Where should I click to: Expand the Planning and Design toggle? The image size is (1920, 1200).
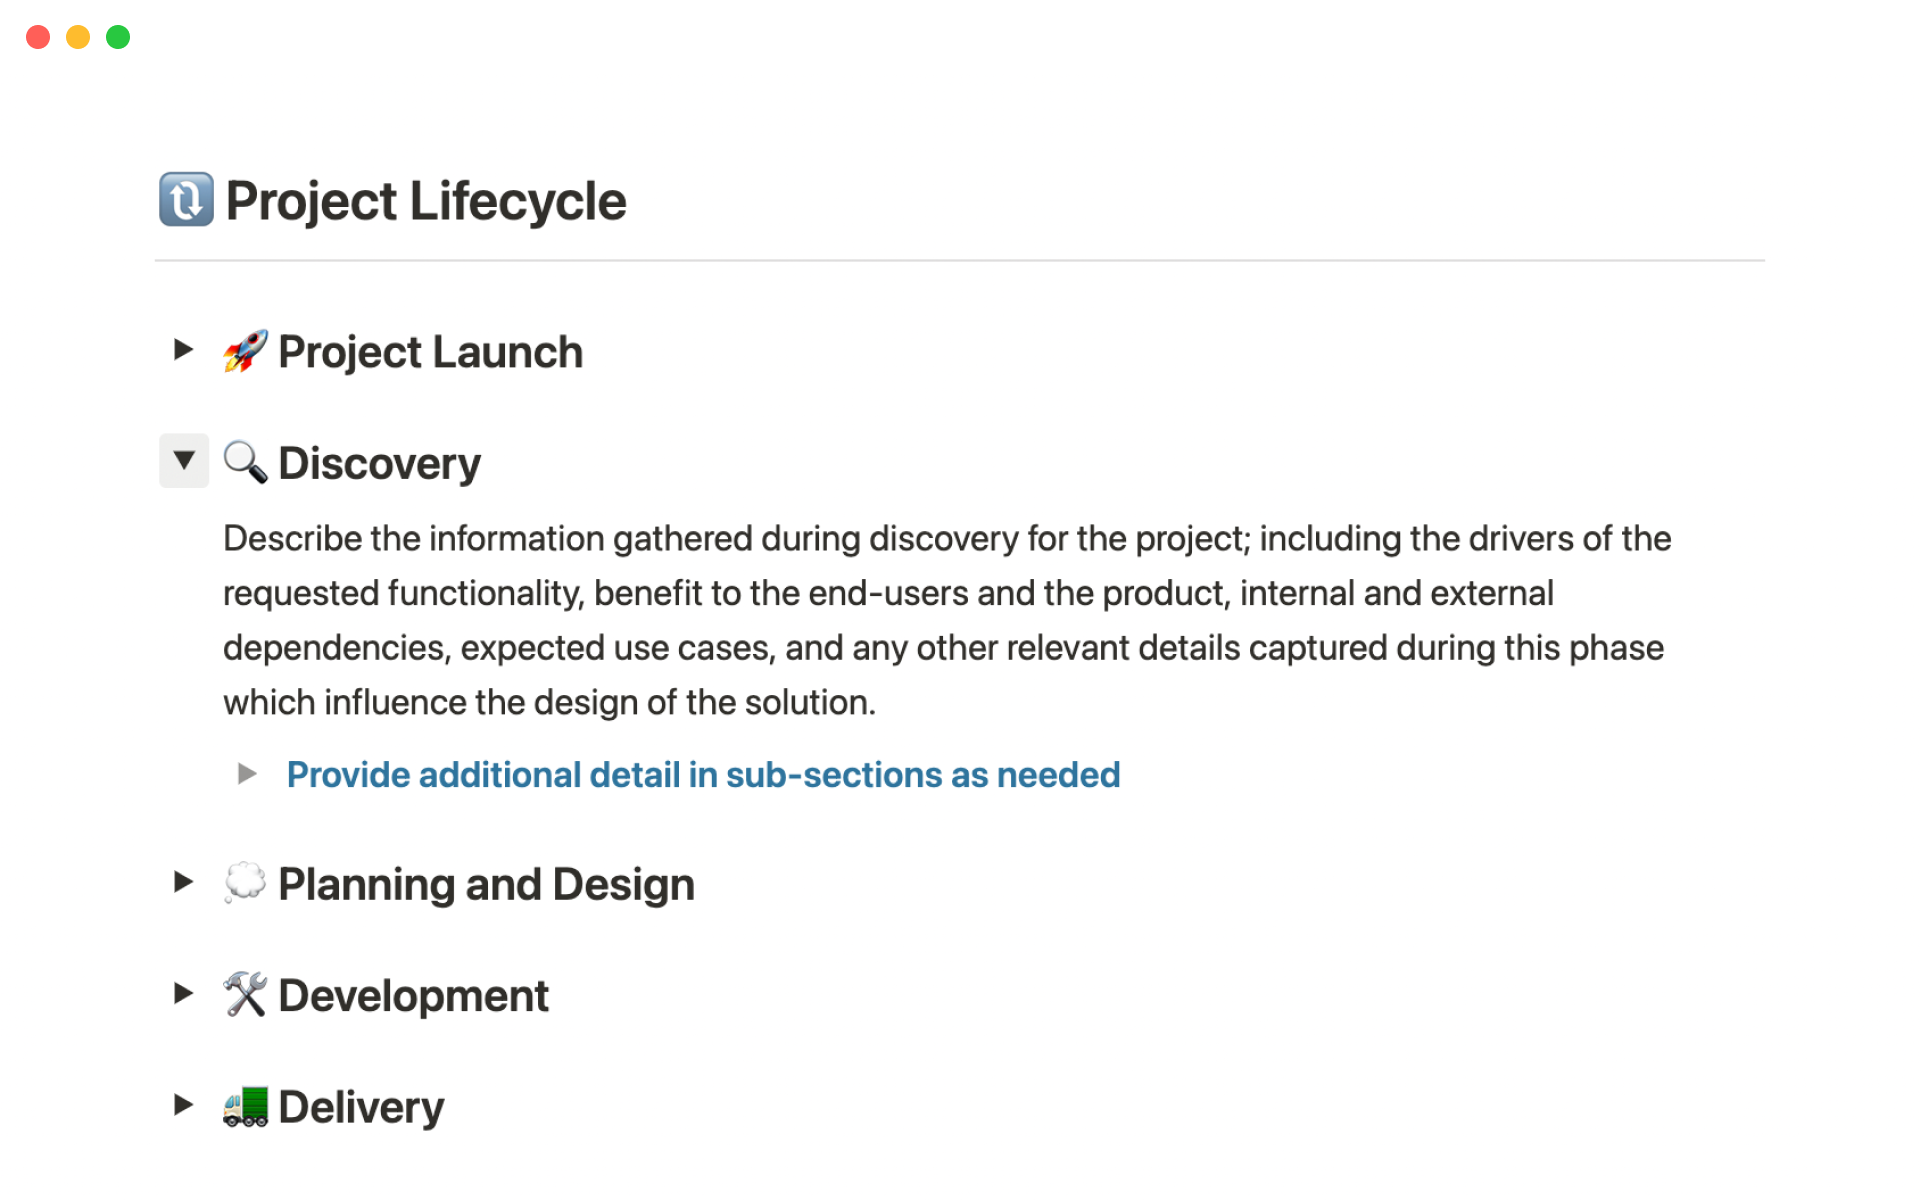[183, 881]
